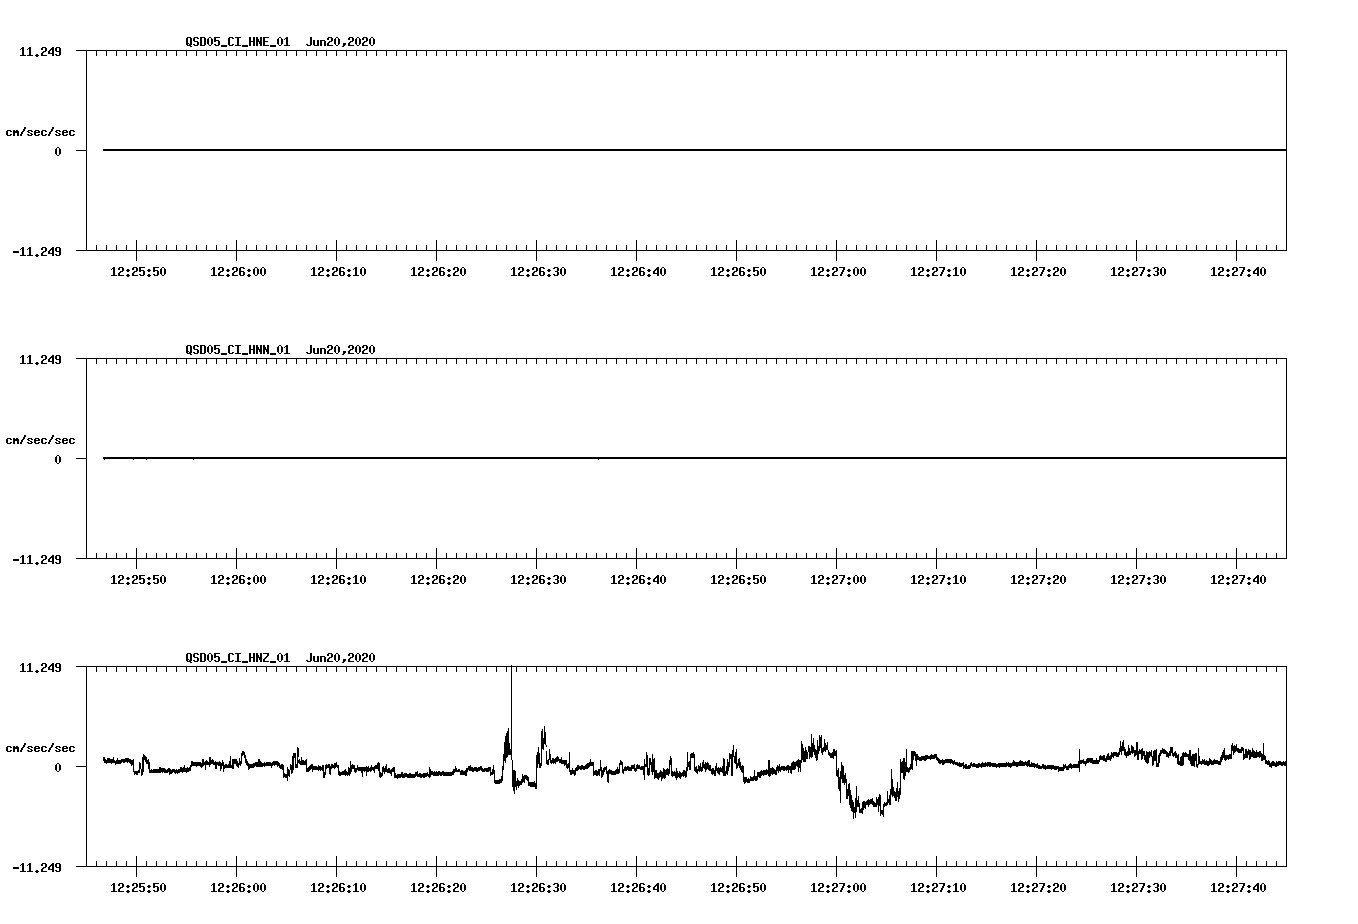Click the 12:26:20 label under HNN plot
This screenshot has height=924, width=1358.
click(438, 580)
